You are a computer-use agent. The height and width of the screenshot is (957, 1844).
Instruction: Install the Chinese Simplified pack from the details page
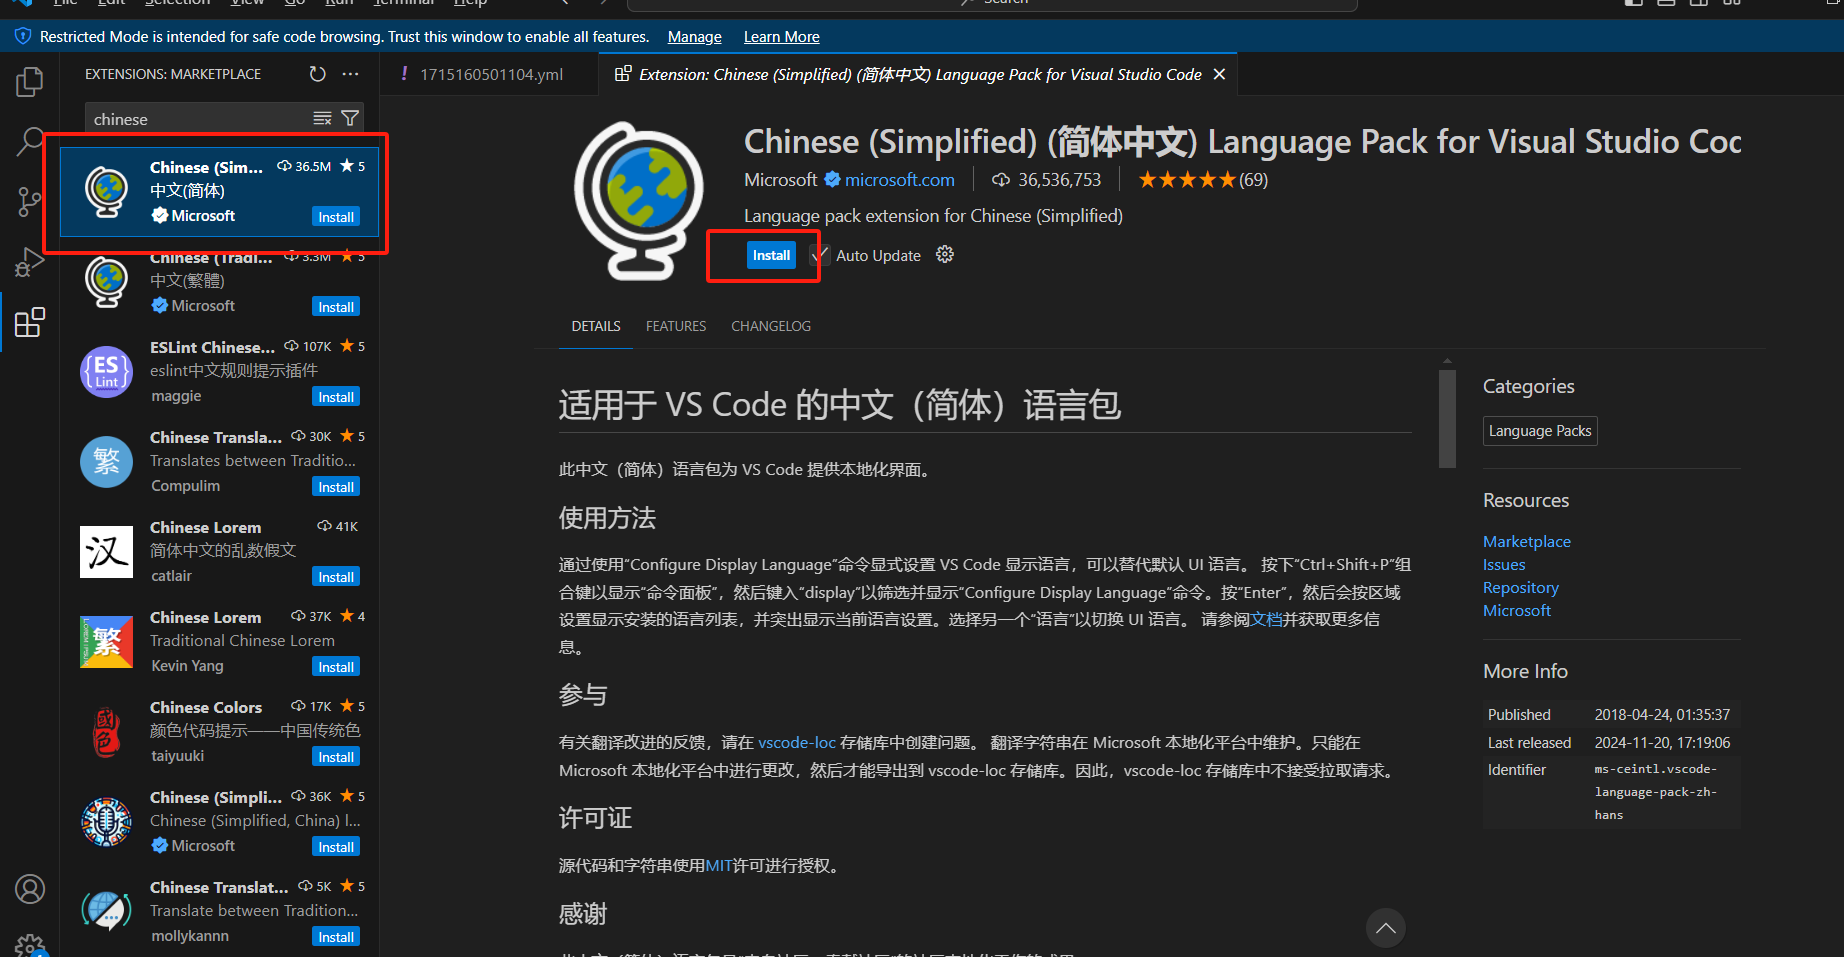[771, 255]
